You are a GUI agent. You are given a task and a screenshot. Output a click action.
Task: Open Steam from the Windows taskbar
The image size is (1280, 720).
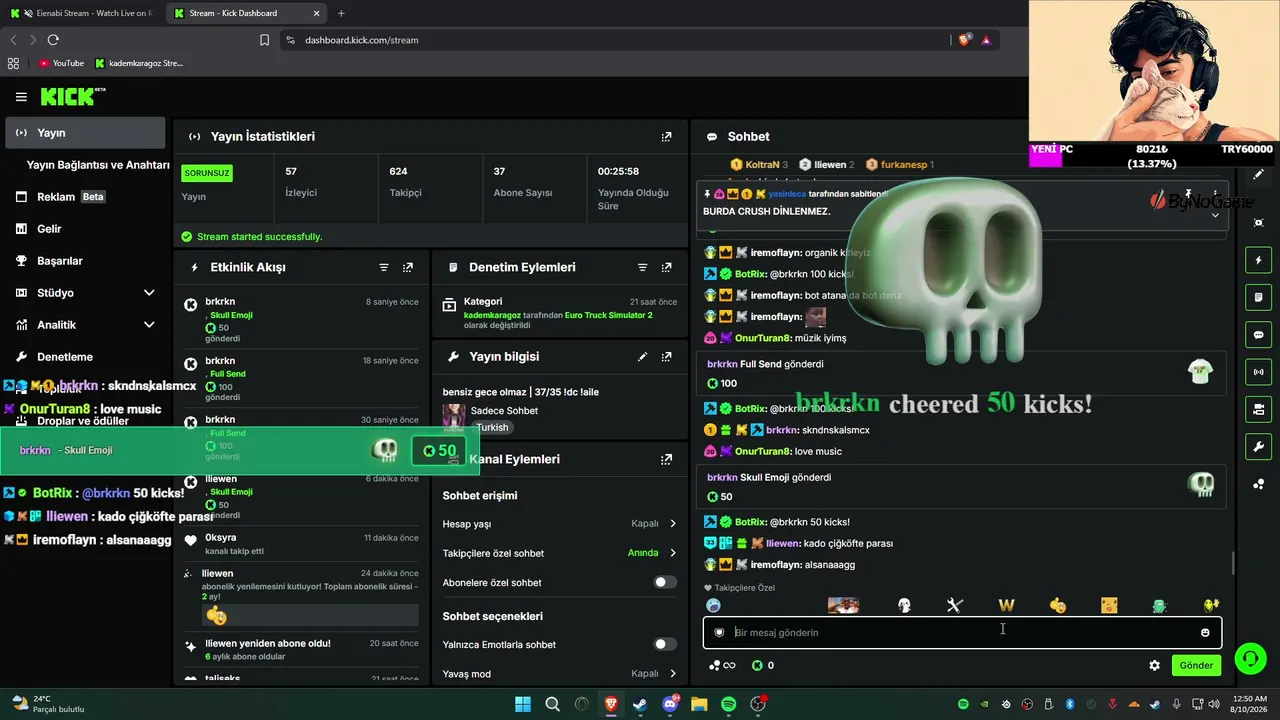[x=640, y=704]
